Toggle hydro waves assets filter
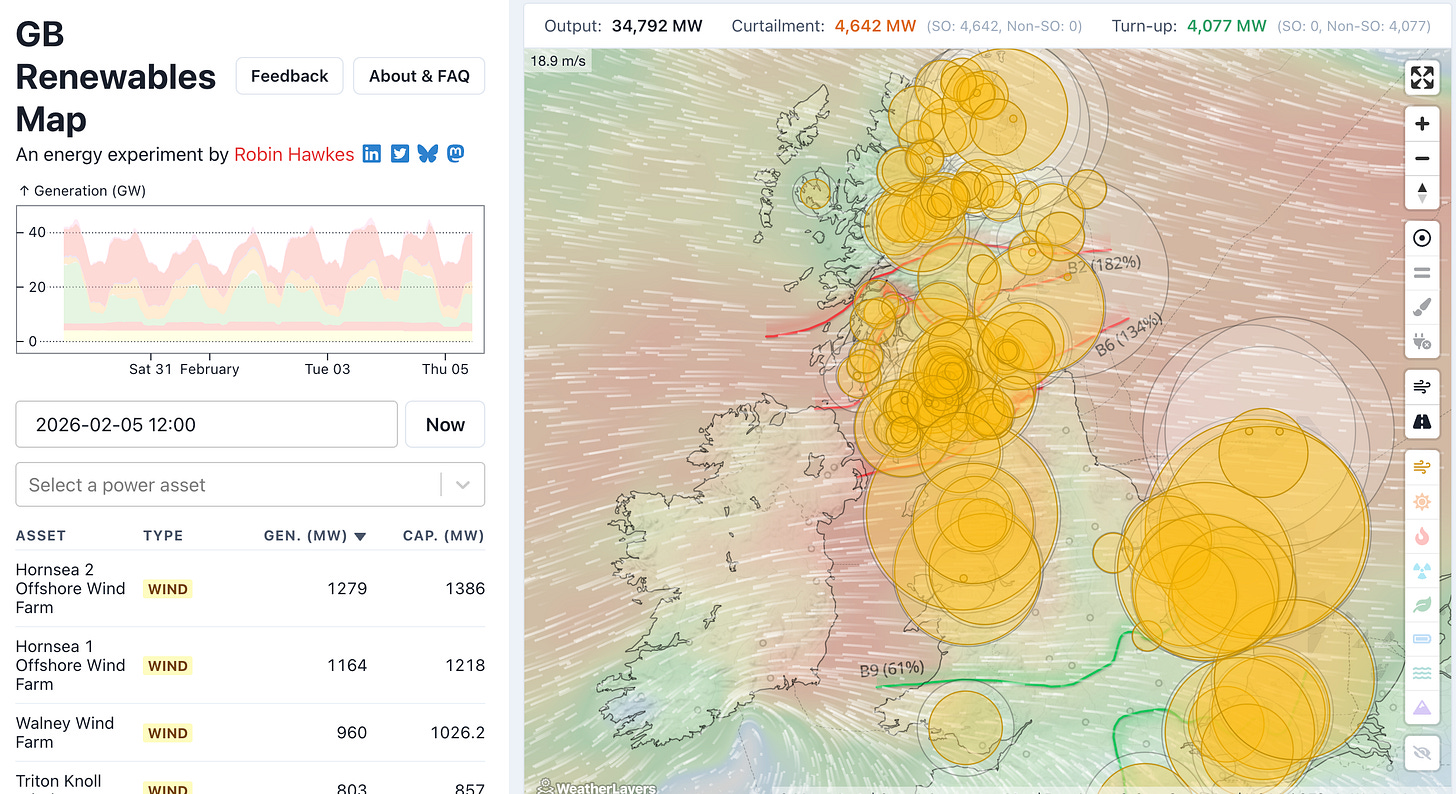The height and width of the screenshot is (794, 1456). (x=1422, y=673)
